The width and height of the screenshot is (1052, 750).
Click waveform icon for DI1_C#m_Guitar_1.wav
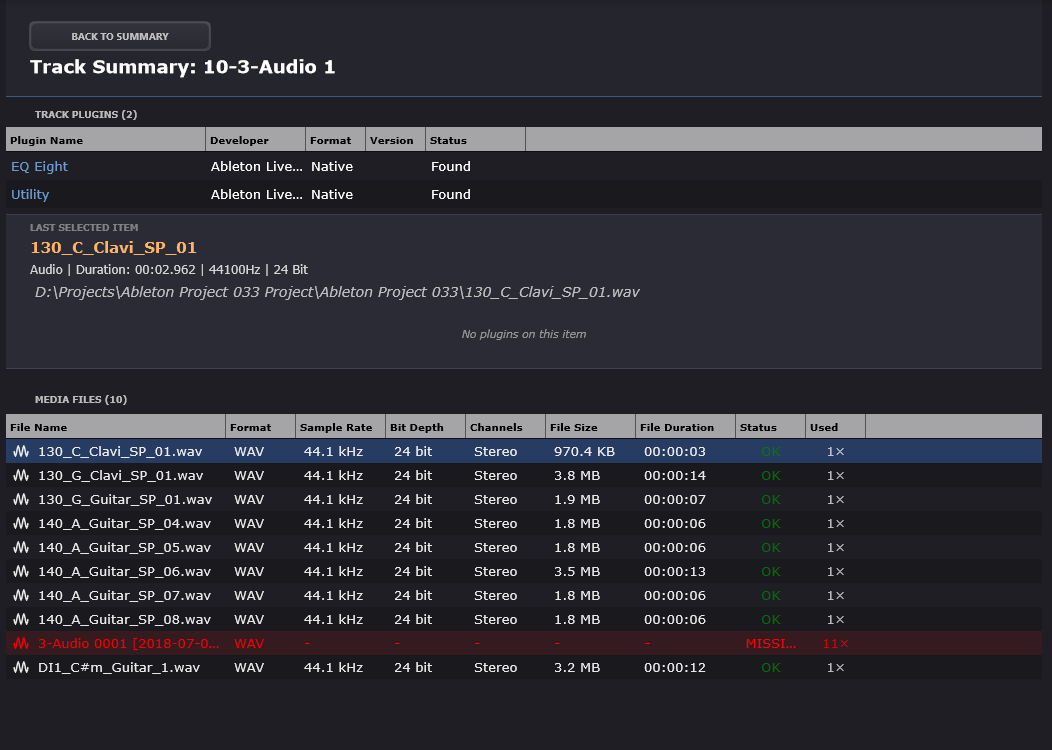(21, 668)
